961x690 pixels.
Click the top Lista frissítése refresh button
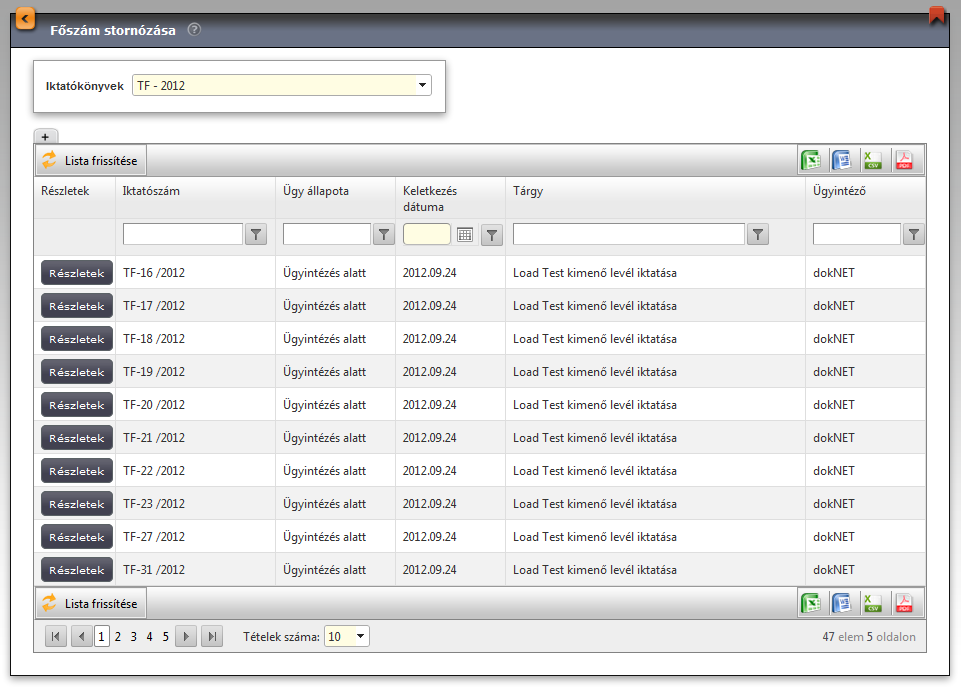(91, 161)
